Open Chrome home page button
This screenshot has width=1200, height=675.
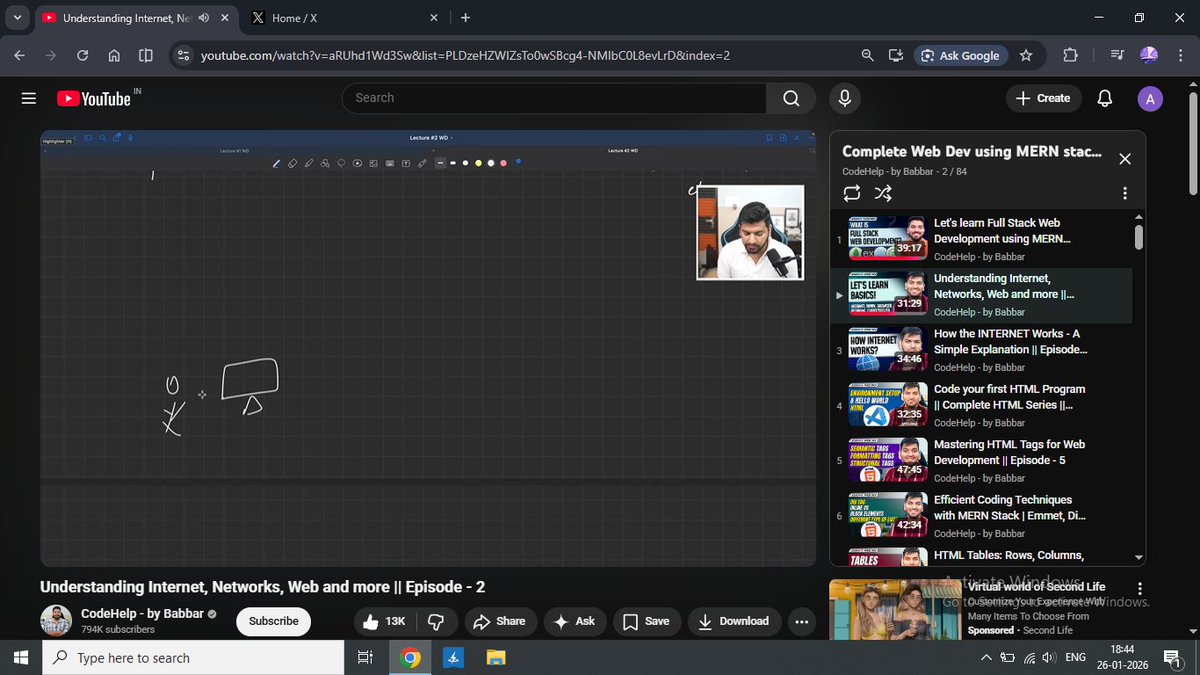pyautogui.click(x=114, y=56)
